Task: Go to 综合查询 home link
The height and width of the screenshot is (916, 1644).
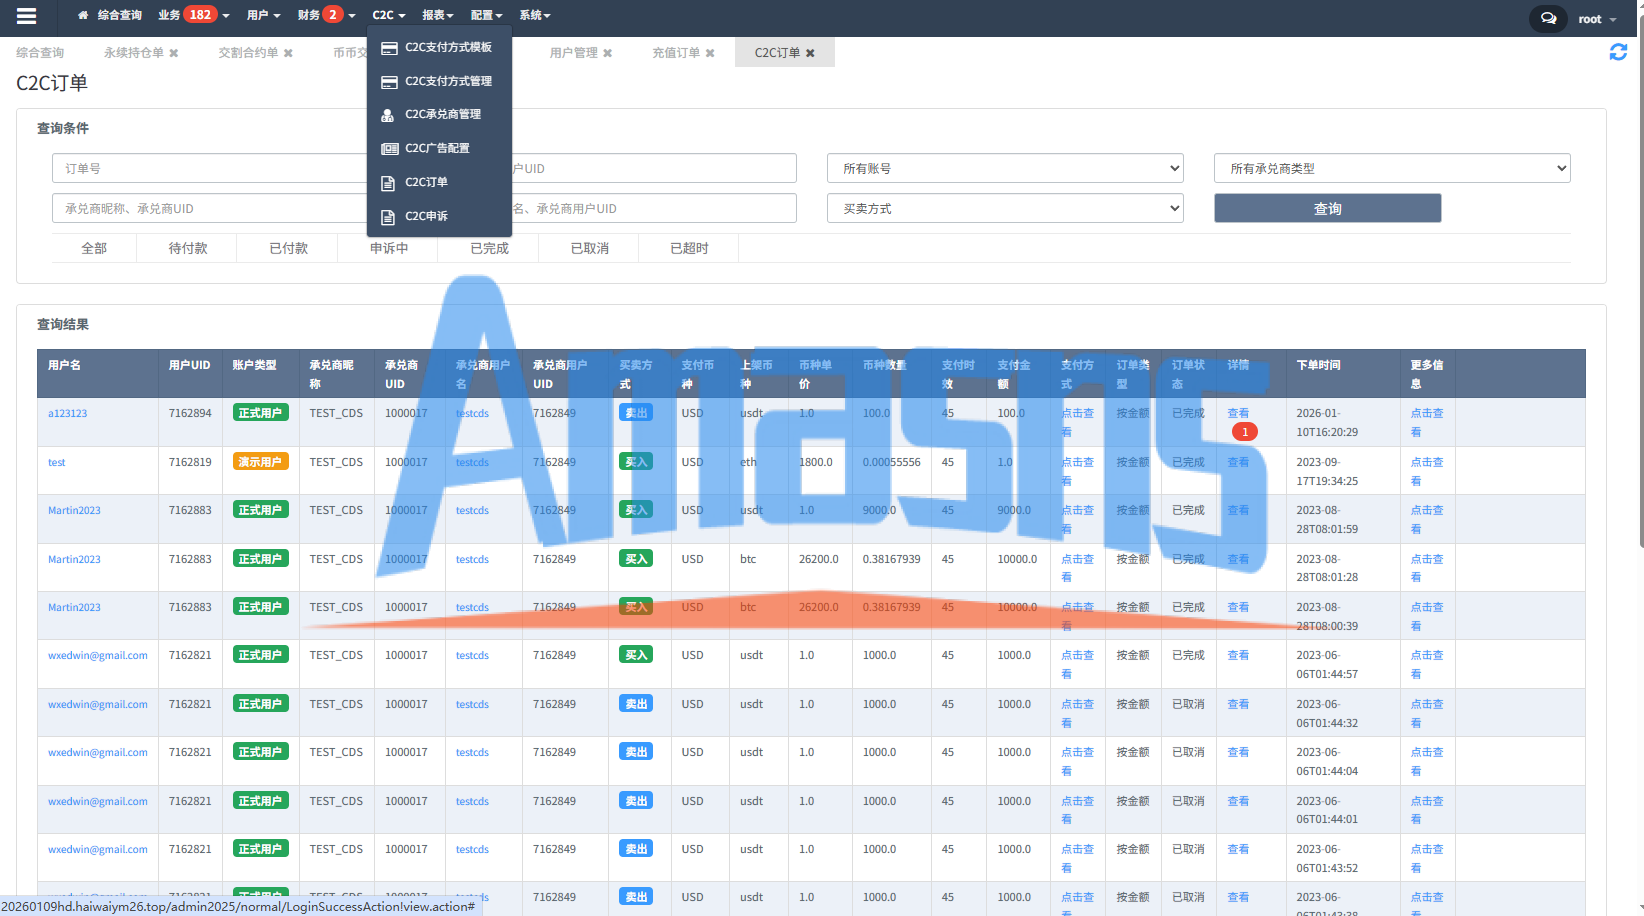Action: (110, 15)
